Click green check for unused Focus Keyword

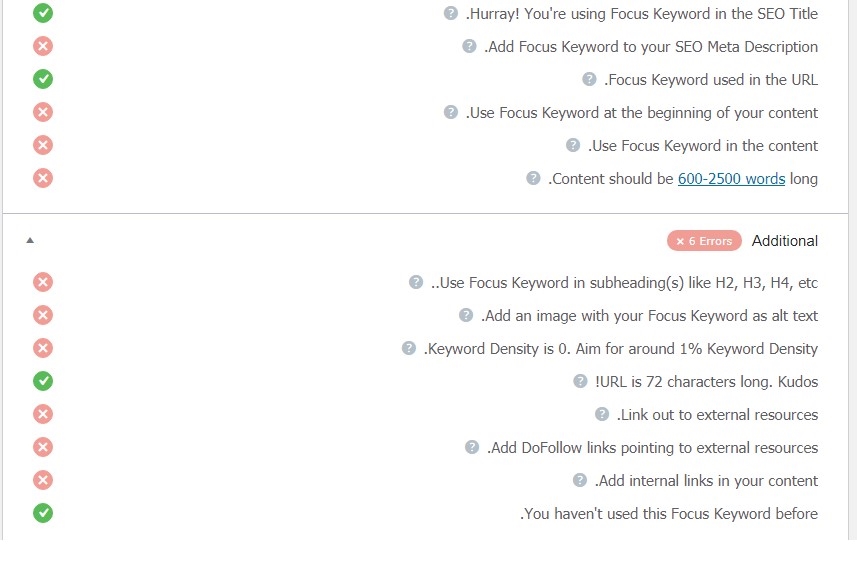pyautogui.click(x=43, y=514)
